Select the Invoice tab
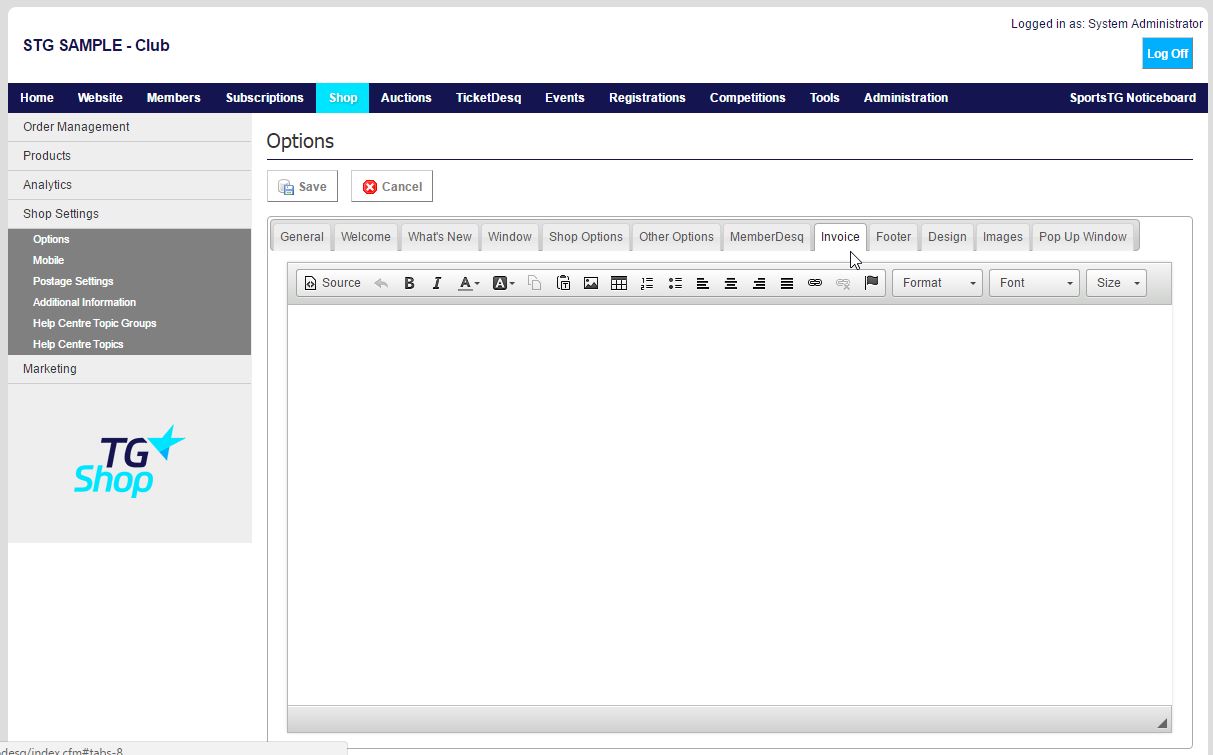 tap(840, 237)
